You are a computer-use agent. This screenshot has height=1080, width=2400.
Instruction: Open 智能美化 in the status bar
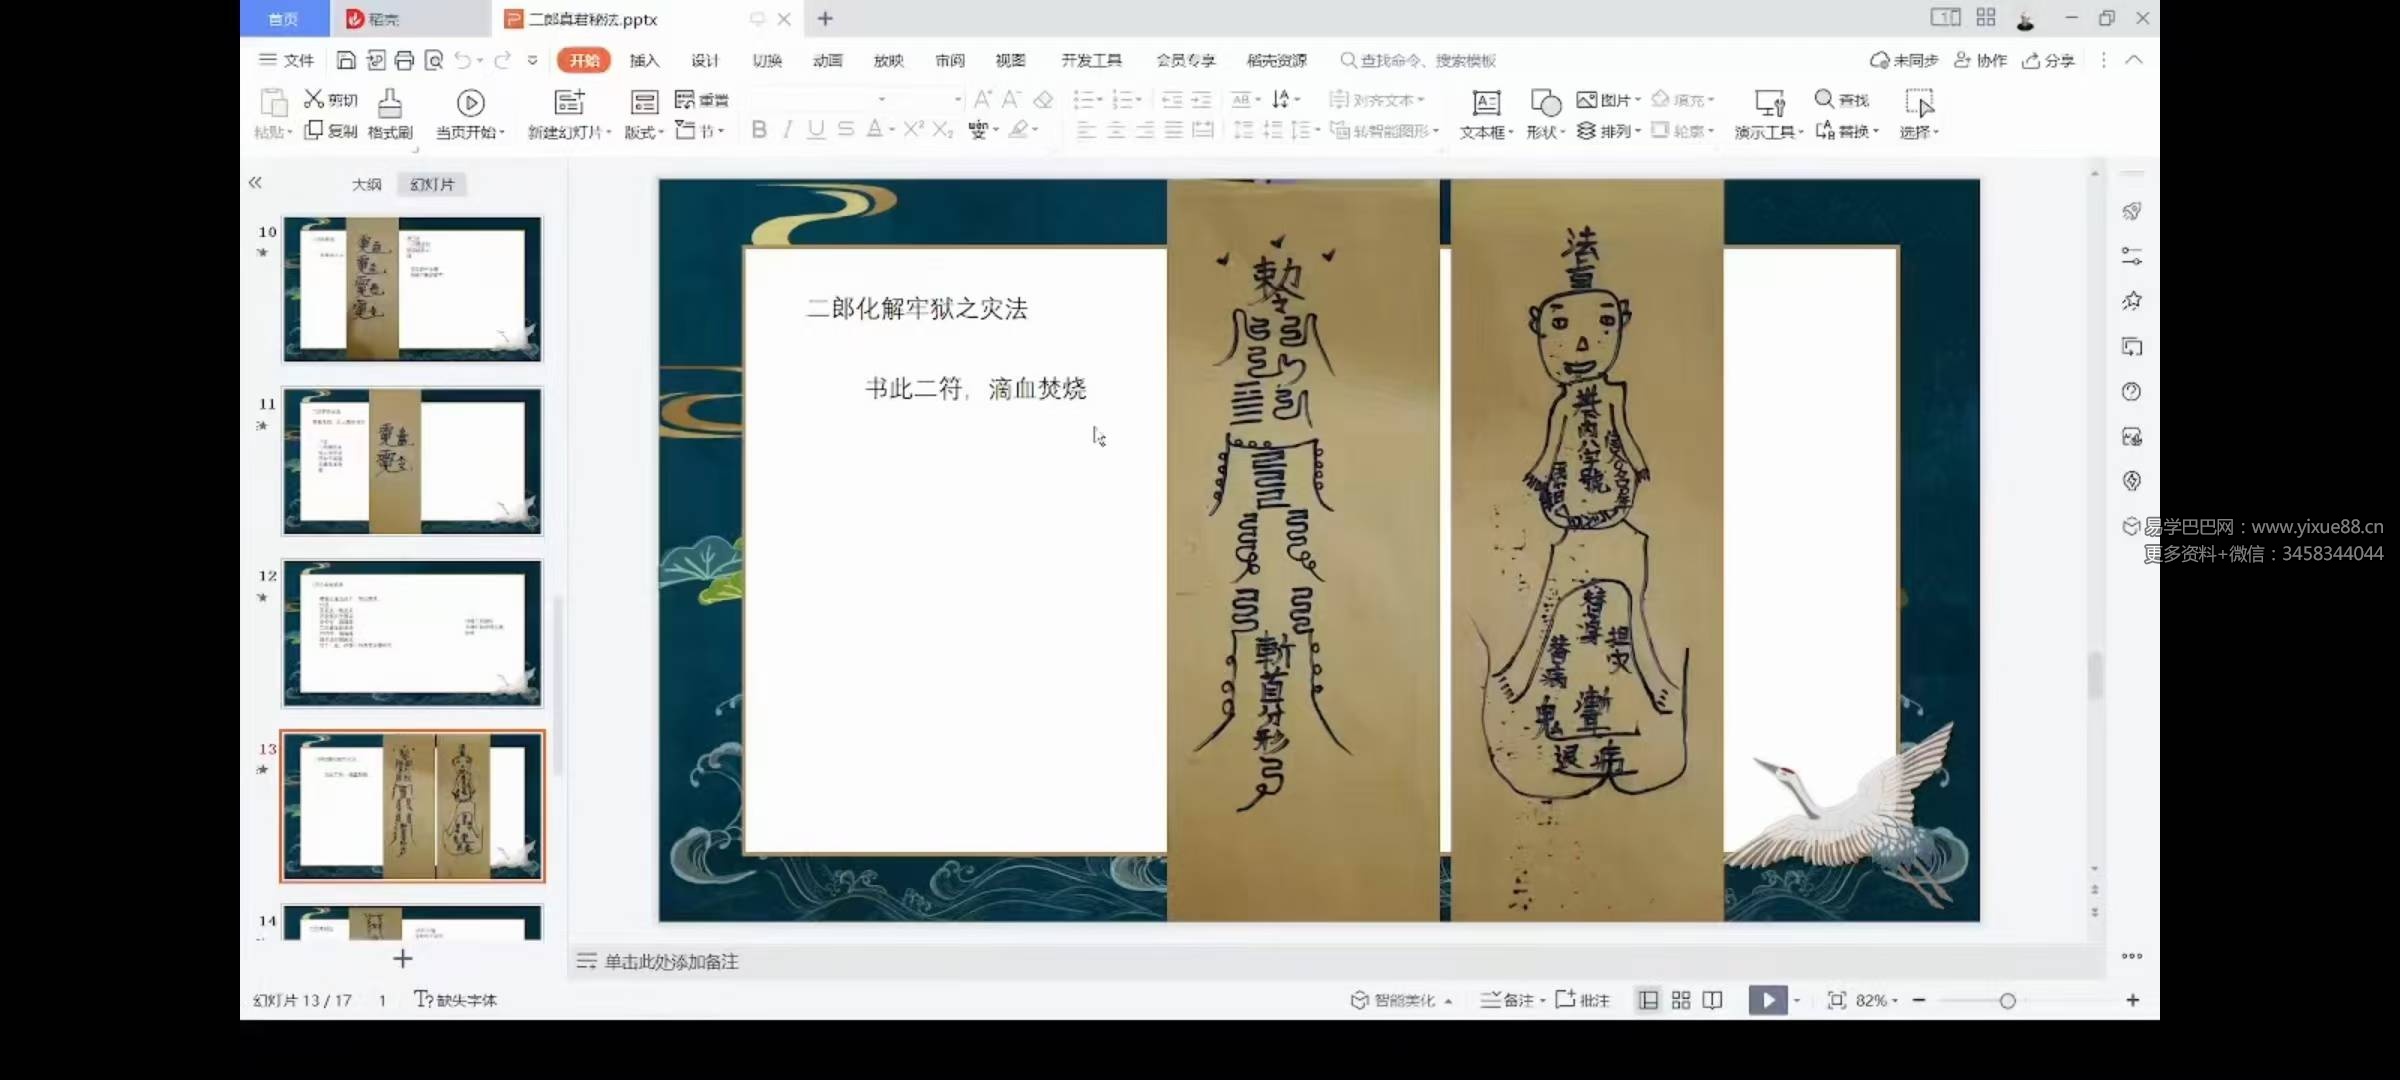pos(1399,1000)
